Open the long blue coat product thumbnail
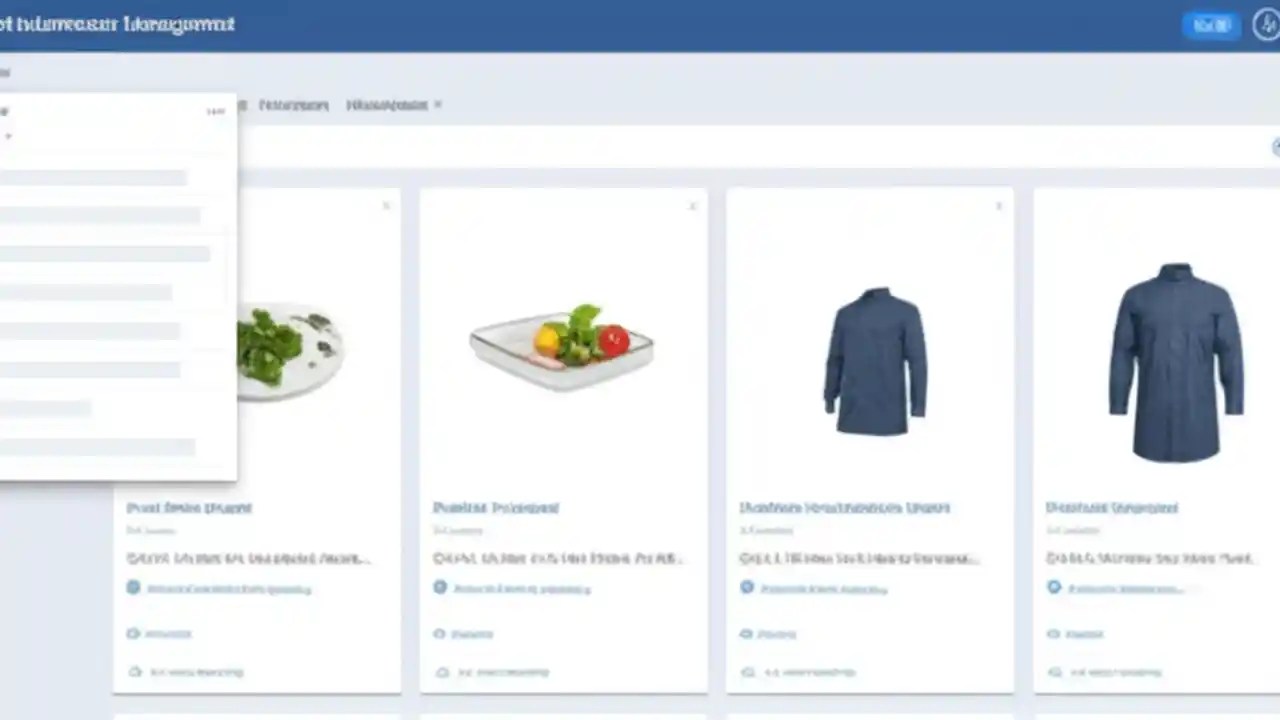 [x=1176, y=362]
